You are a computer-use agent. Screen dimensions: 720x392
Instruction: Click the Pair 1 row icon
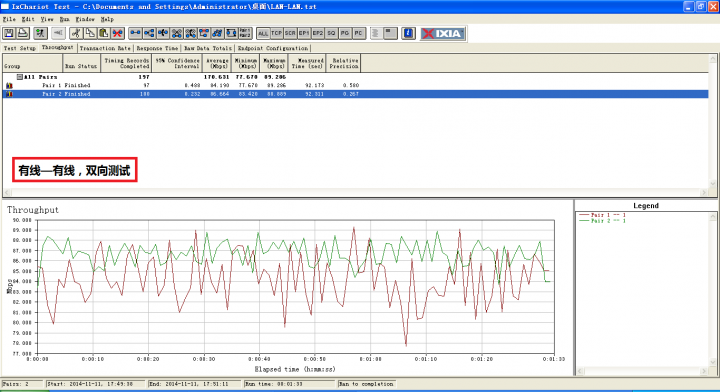point(9,85)
